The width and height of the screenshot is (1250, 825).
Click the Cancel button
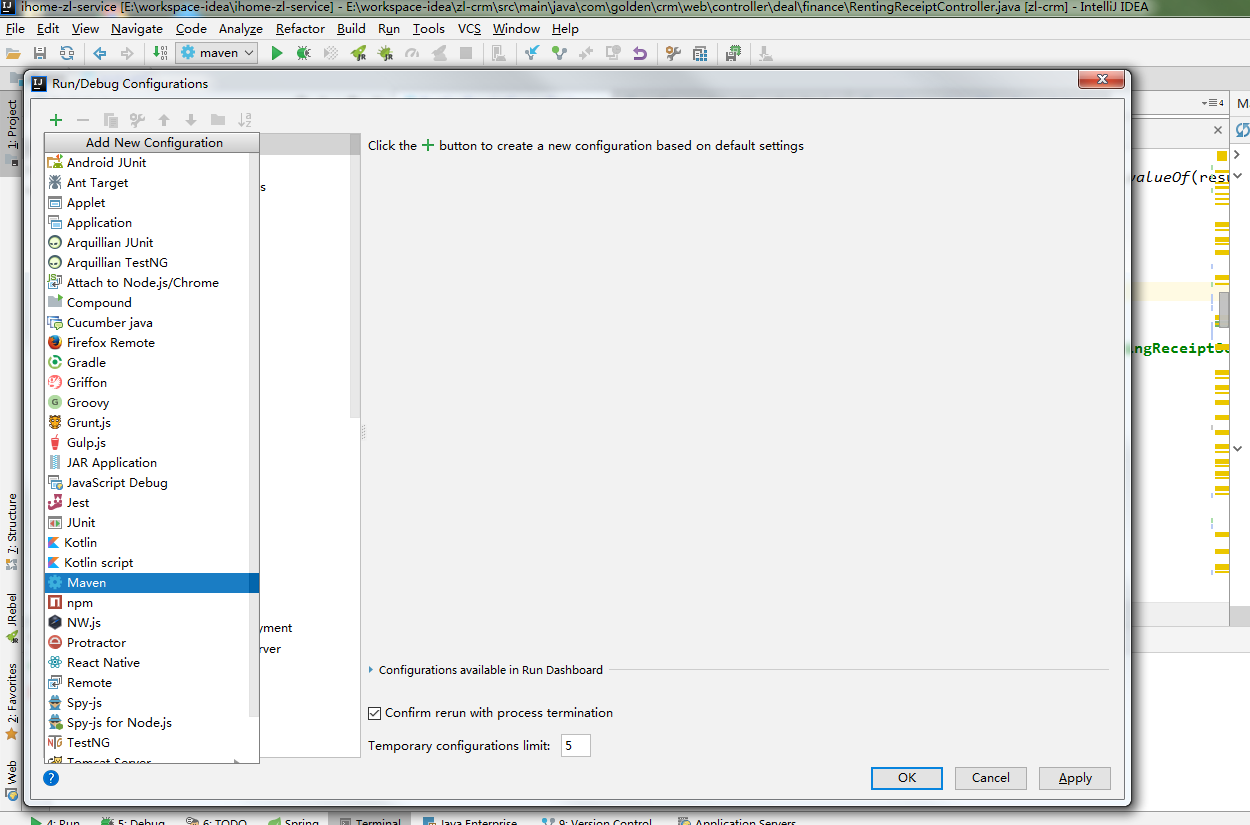point(990,777)
